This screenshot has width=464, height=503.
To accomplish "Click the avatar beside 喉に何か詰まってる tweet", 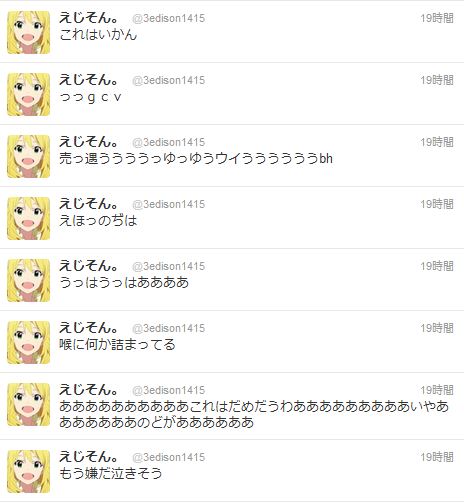I will (29, 342).
